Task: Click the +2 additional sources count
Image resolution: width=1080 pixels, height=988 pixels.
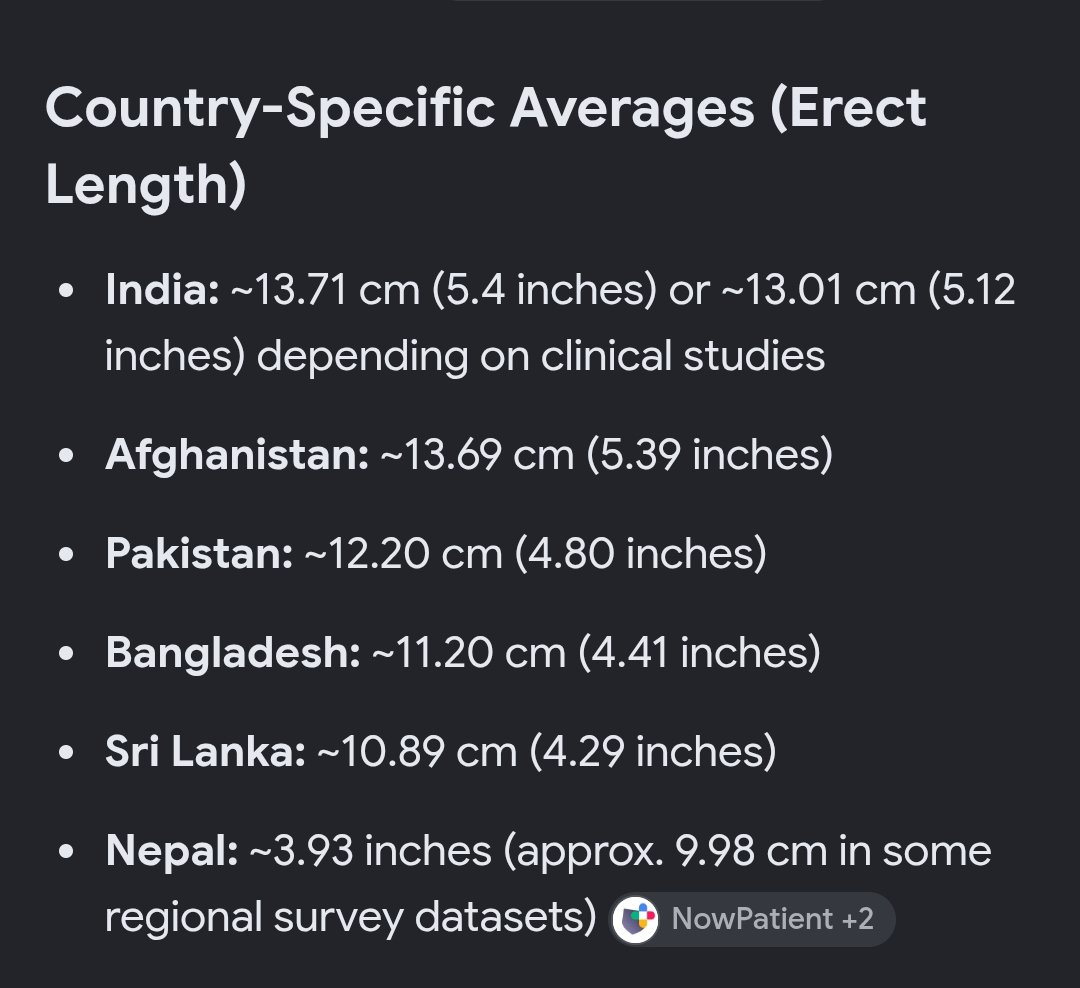Action: pos(858,919)
